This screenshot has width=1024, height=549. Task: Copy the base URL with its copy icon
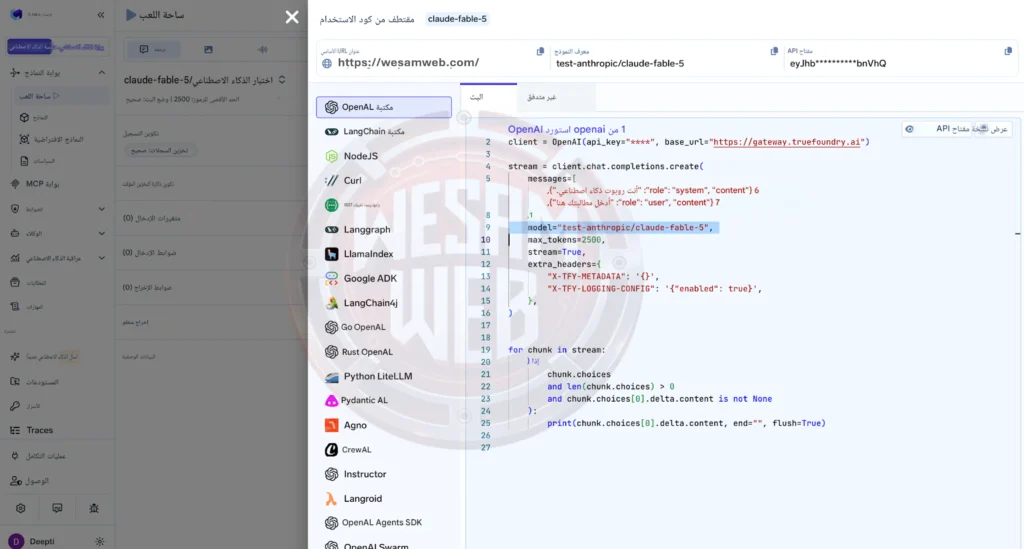click(540, 52)
